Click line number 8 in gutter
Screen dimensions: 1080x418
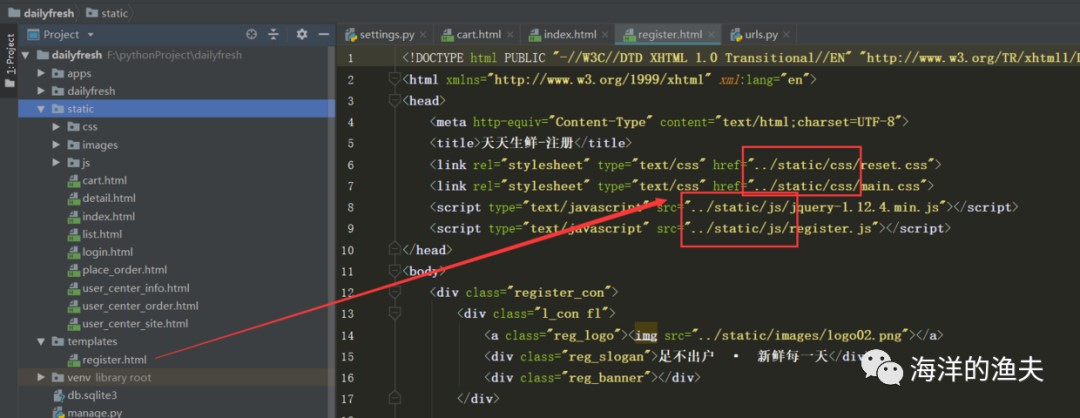tap(352, 207)
